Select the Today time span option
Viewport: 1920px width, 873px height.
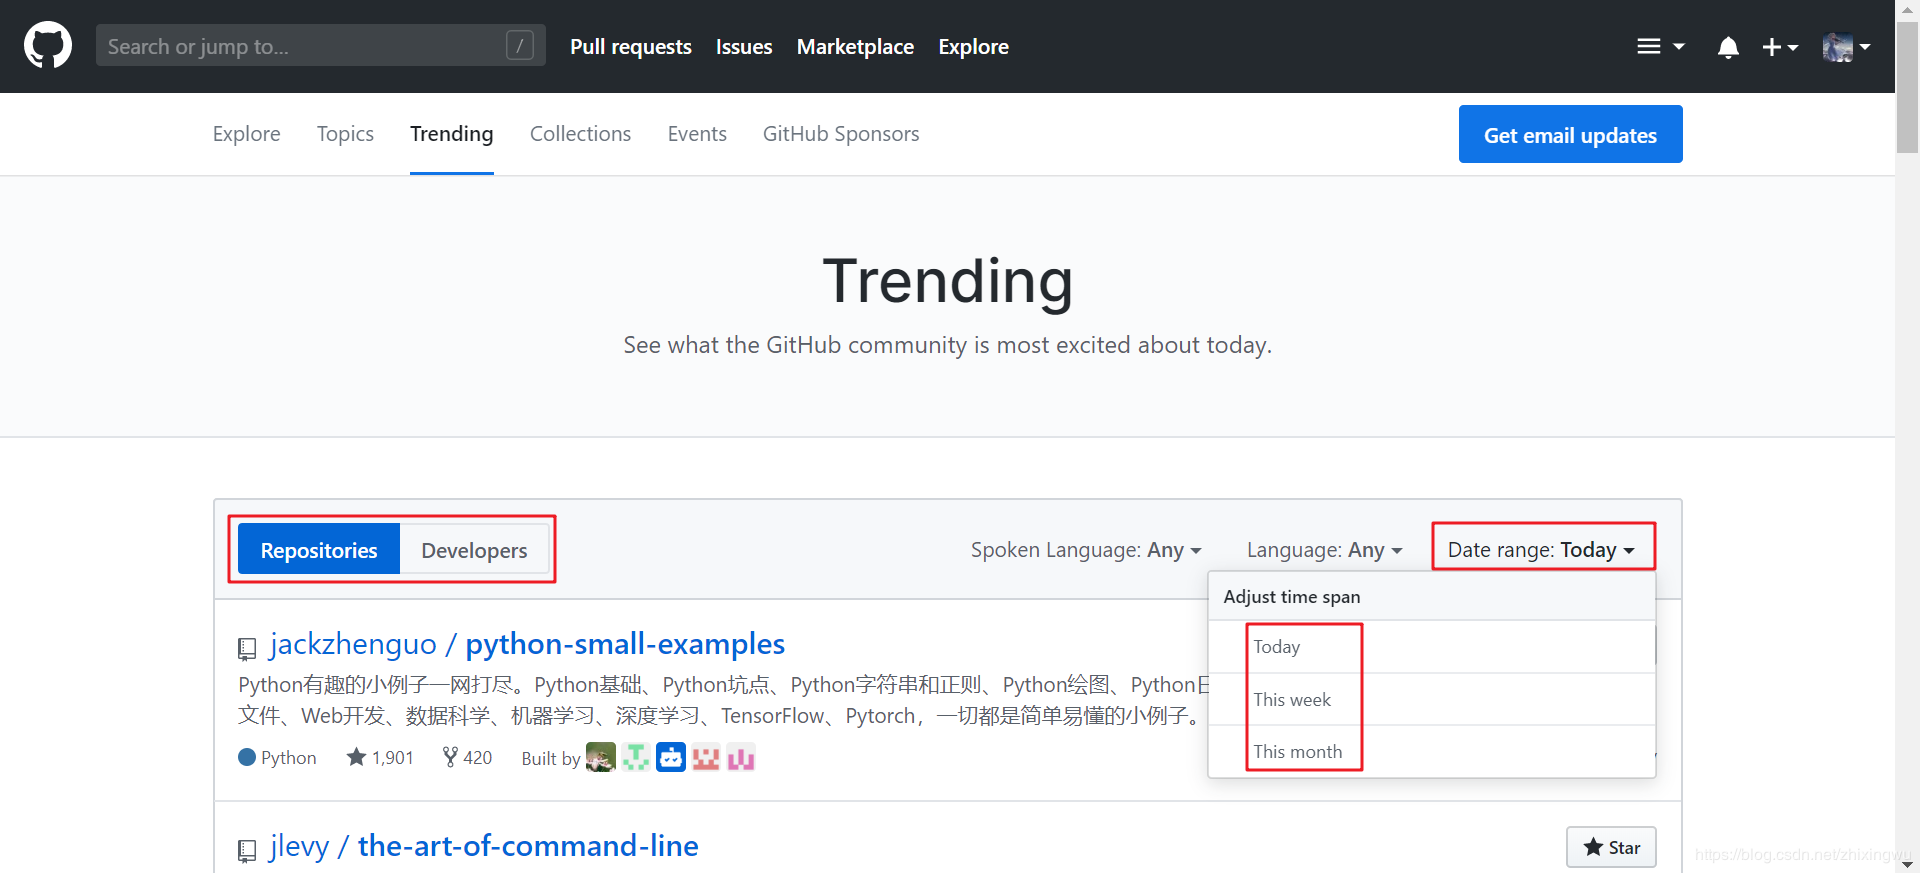[x=1277, y=647]
